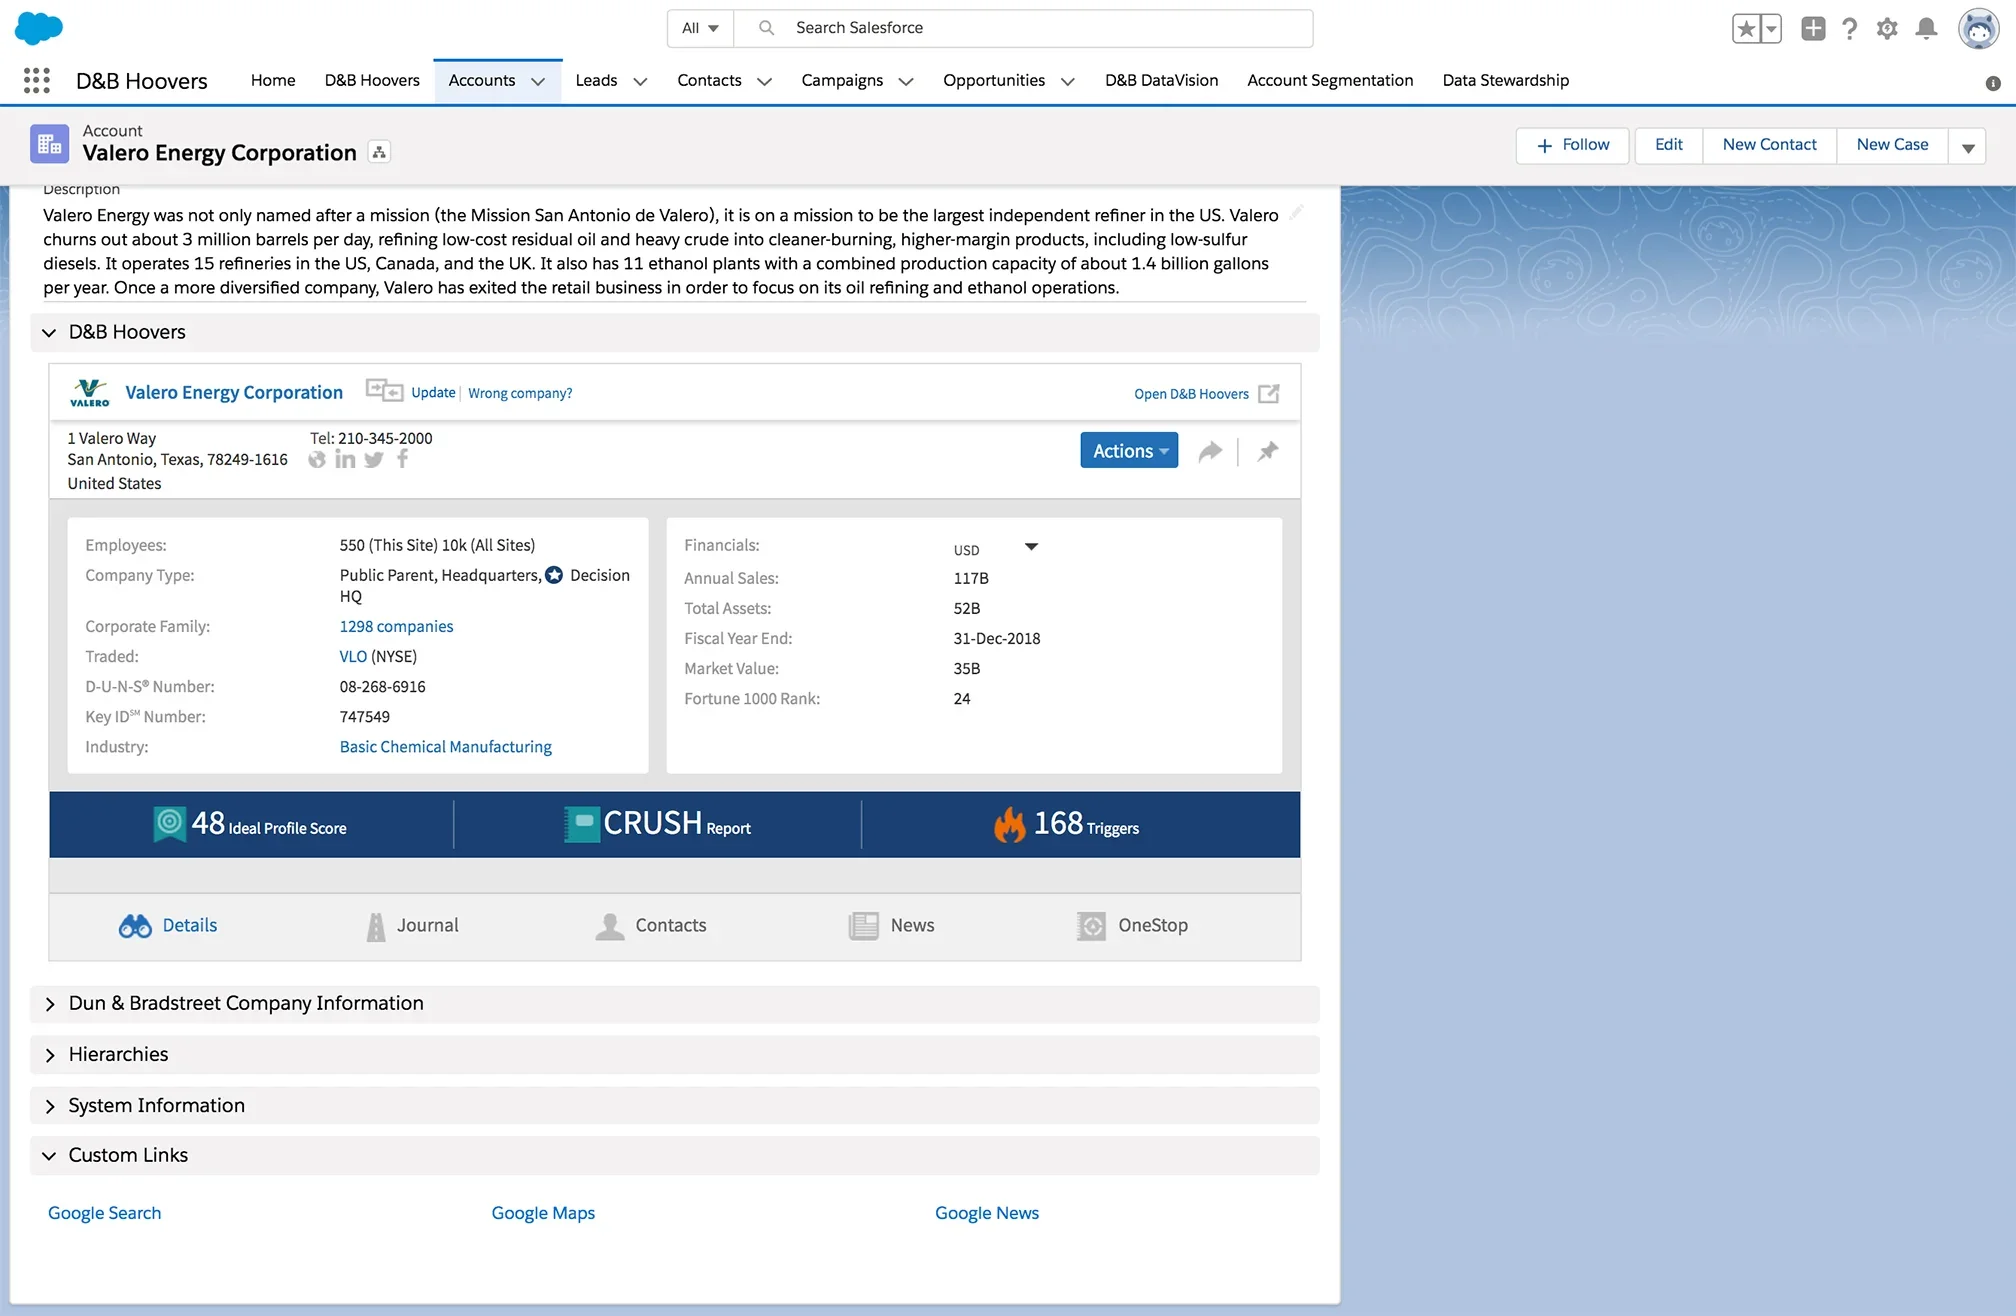Screen dimensions: 2016x1316
Task: Open the USD currency dropdown
Action: tap(1031, 547)
